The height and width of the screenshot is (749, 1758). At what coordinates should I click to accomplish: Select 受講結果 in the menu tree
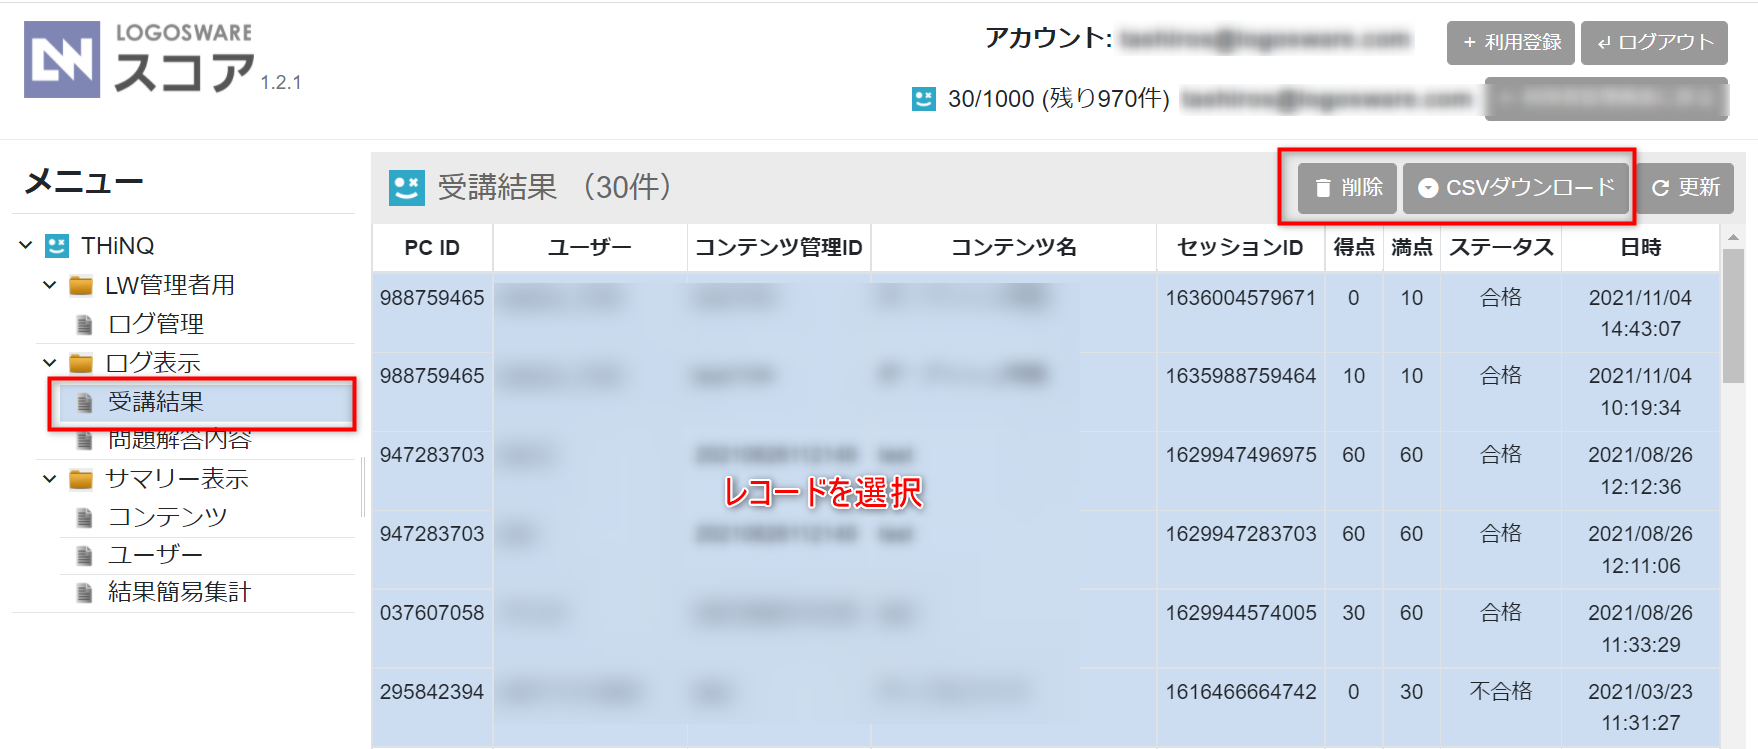tap(156, 402)
